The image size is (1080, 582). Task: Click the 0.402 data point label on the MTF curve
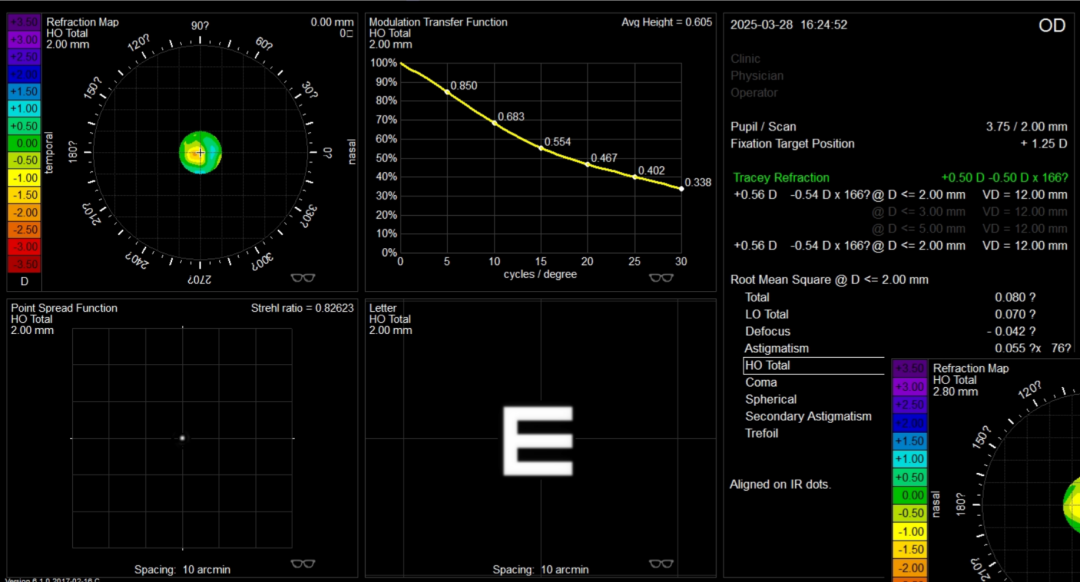(652, 171)
